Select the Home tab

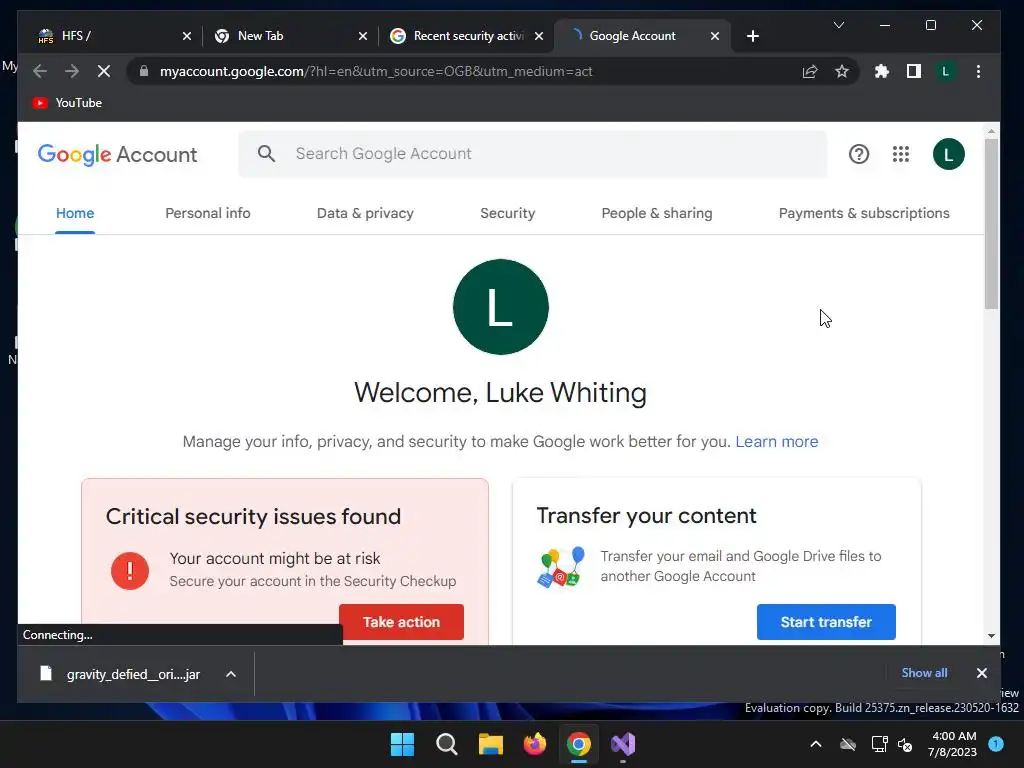pos(75,213)
